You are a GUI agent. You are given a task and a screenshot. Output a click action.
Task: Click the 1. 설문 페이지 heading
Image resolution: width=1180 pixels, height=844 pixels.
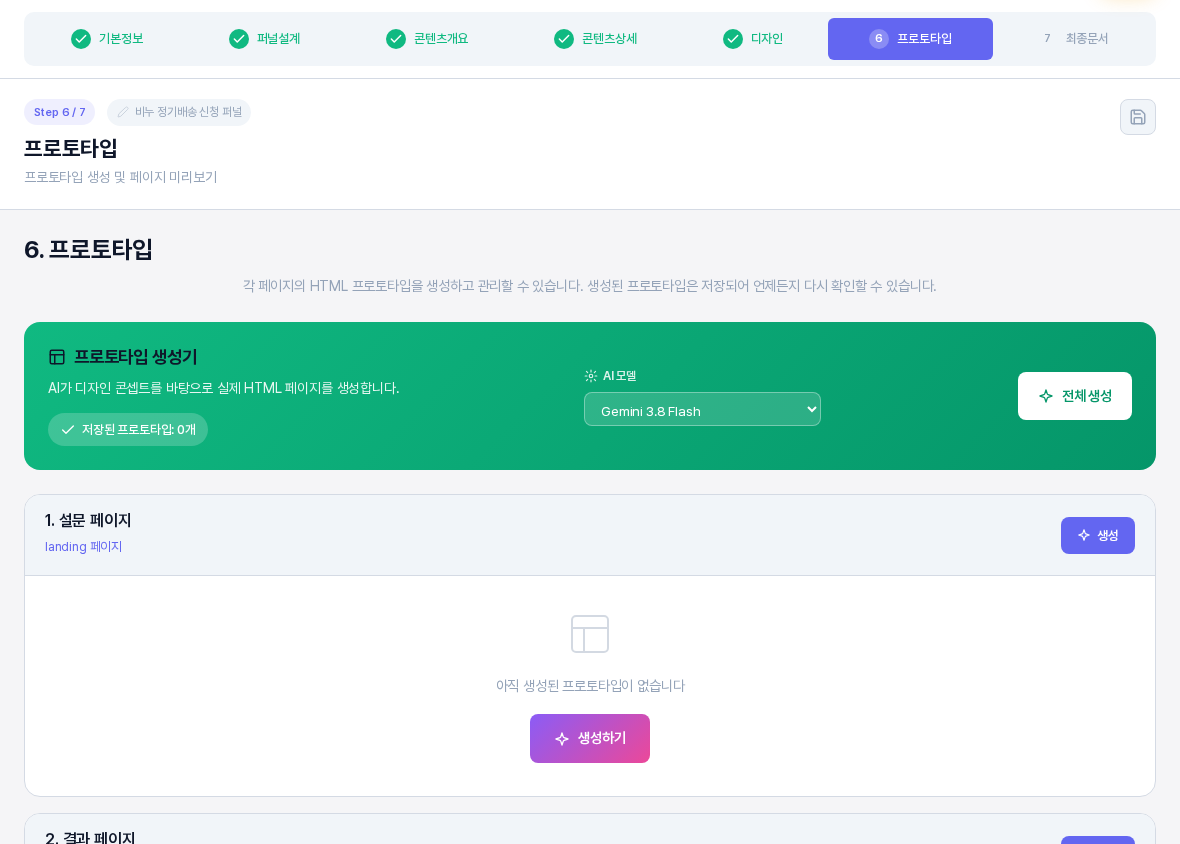pyautogui.click(x=88, y=520)
